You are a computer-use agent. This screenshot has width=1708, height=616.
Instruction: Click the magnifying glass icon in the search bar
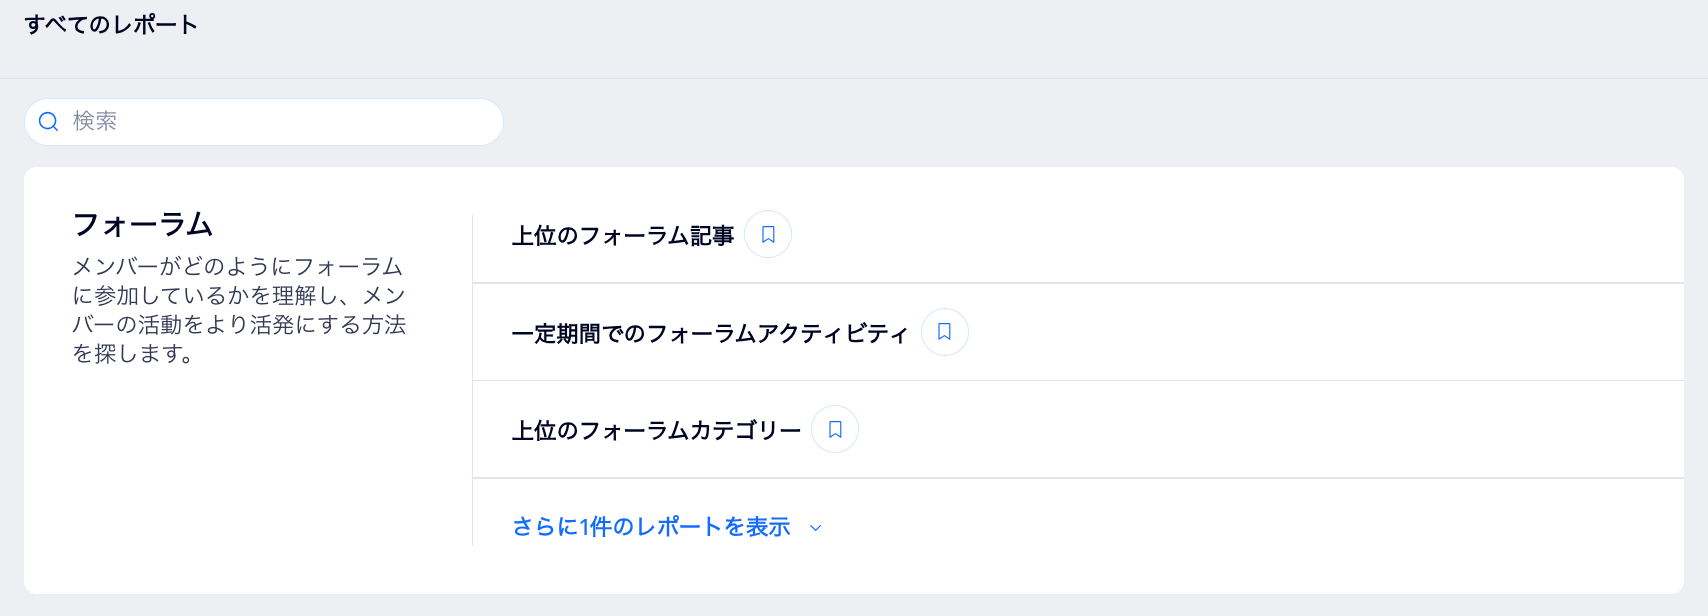[48, 121]
